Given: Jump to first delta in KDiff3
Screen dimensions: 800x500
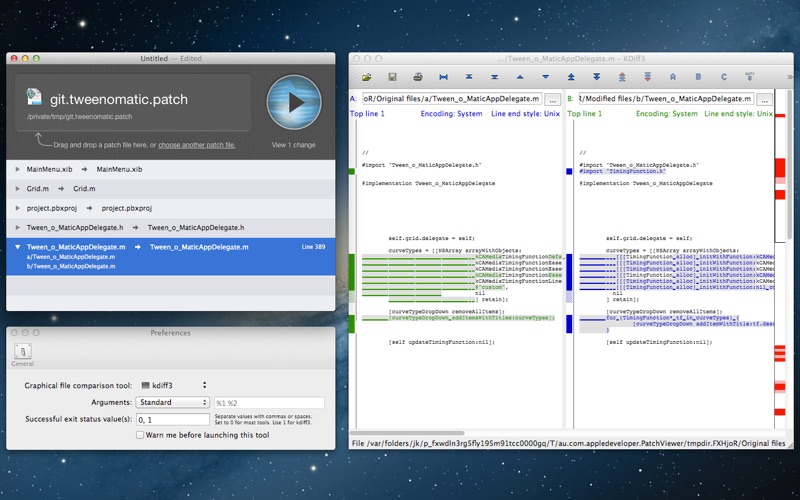Looking at the screenshot, I should [x=469, y=77].
